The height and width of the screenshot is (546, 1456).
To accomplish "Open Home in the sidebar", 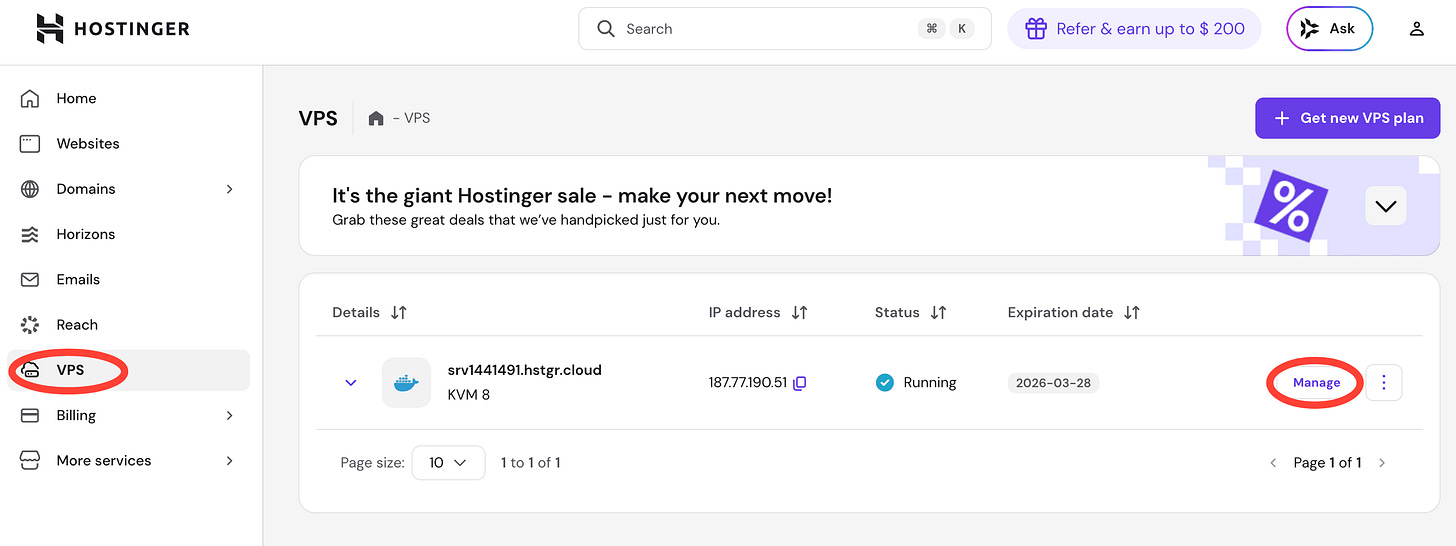I will click(128, 98).
